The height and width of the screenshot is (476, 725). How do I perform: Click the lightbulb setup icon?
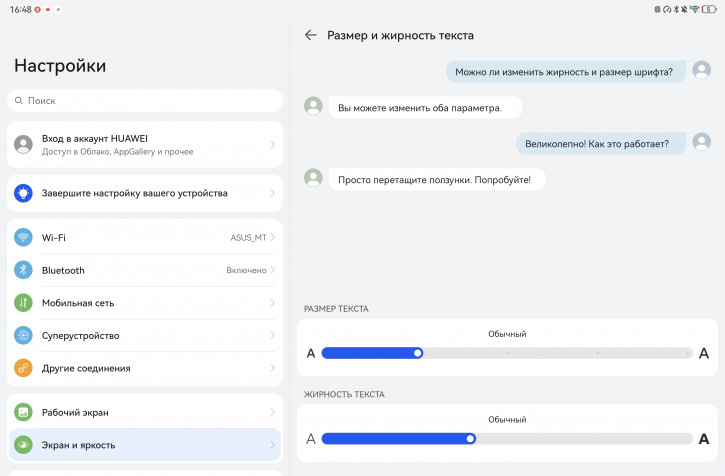pyautogui.click(x=23, y=193)
